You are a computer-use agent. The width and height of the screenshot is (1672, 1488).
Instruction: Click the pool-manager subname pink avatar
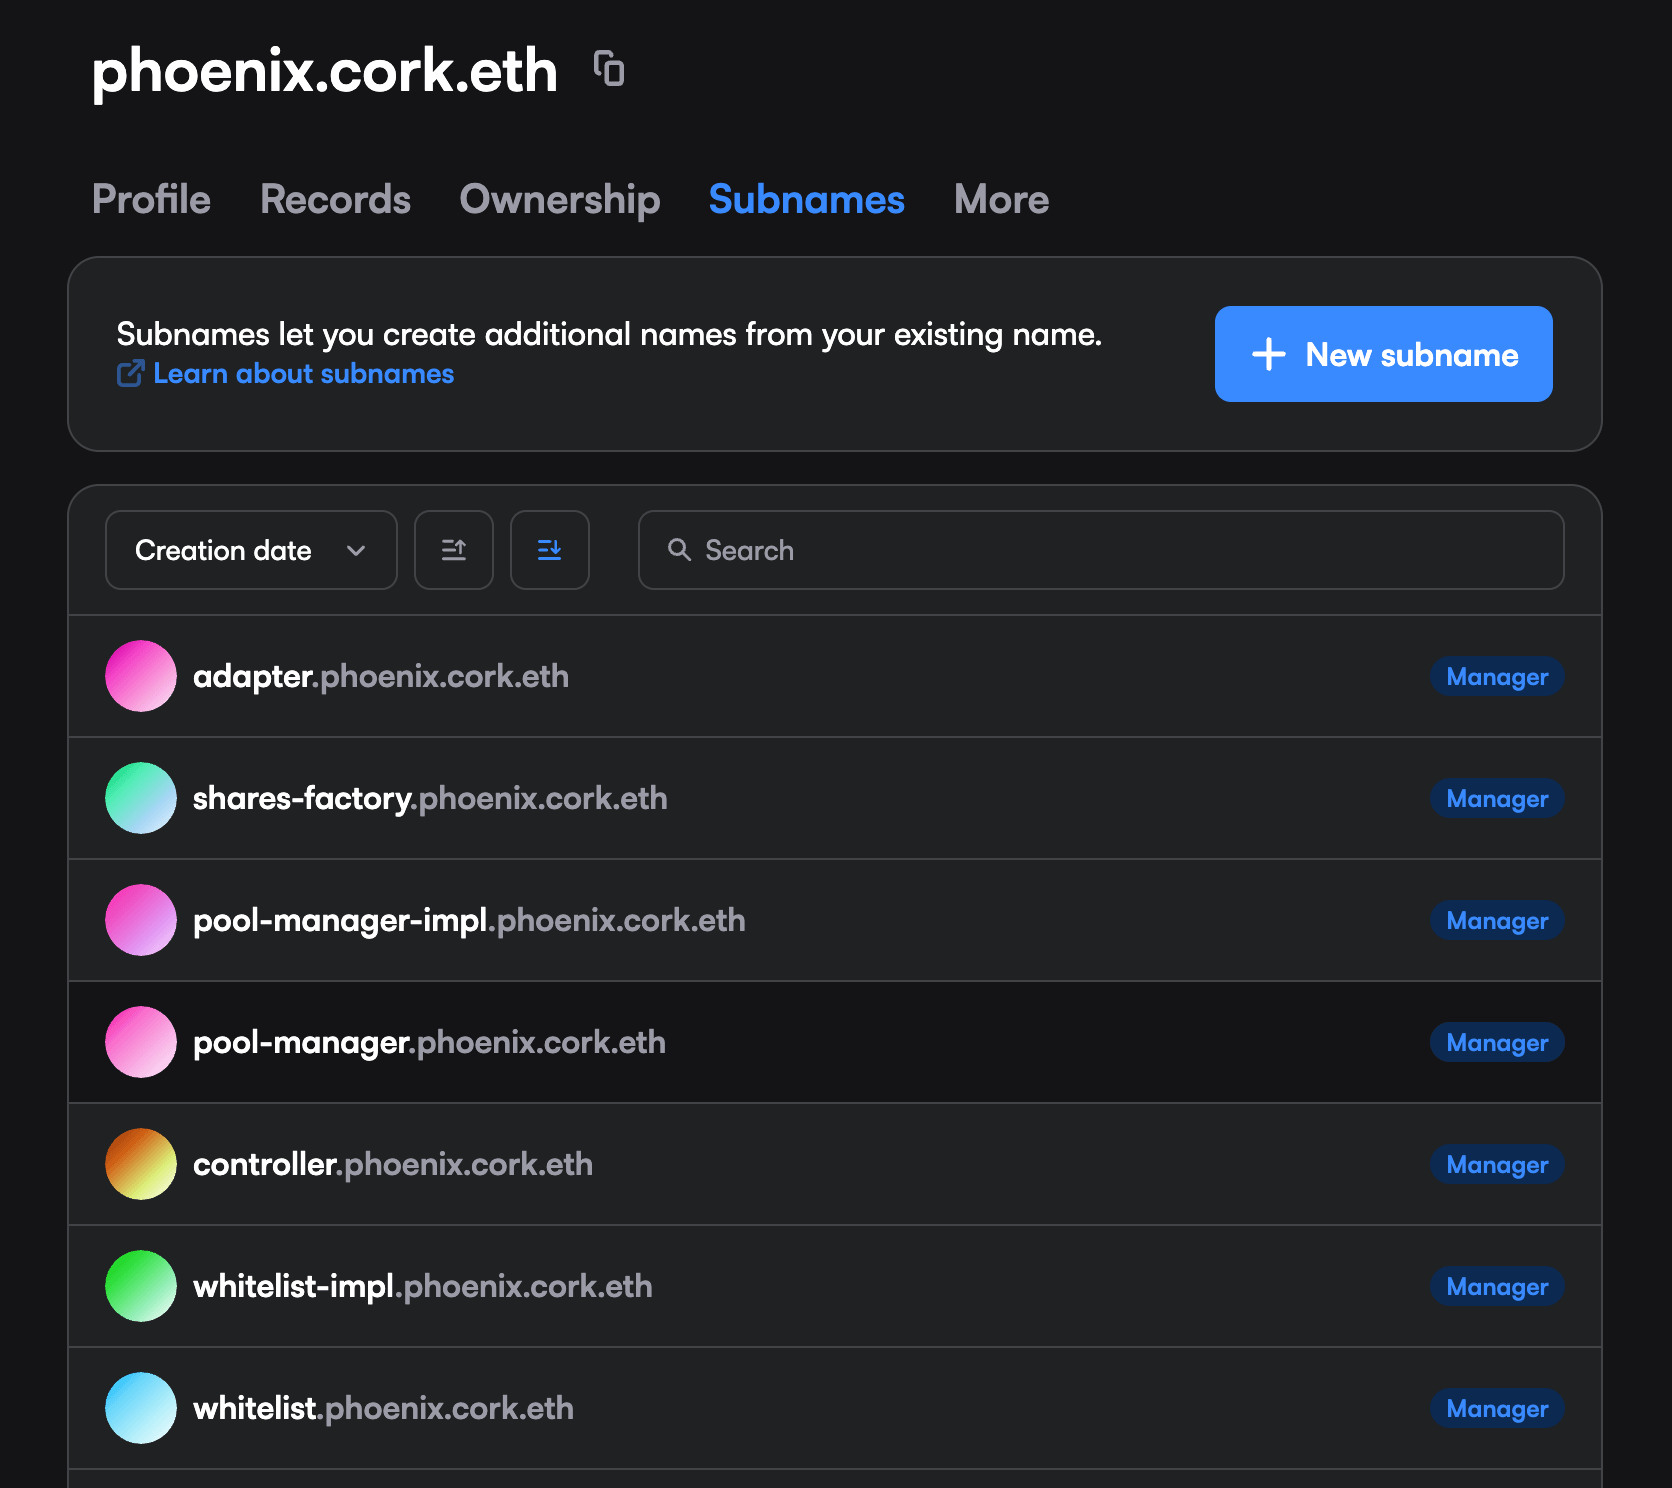coord(141,1042)
